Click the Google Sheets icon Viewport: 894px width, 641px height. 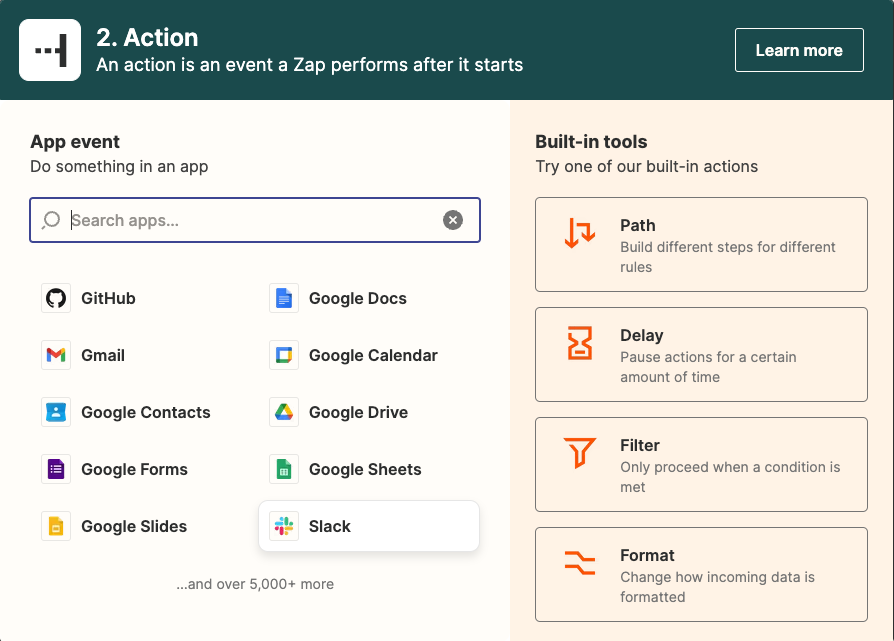(x=284, y=469)
